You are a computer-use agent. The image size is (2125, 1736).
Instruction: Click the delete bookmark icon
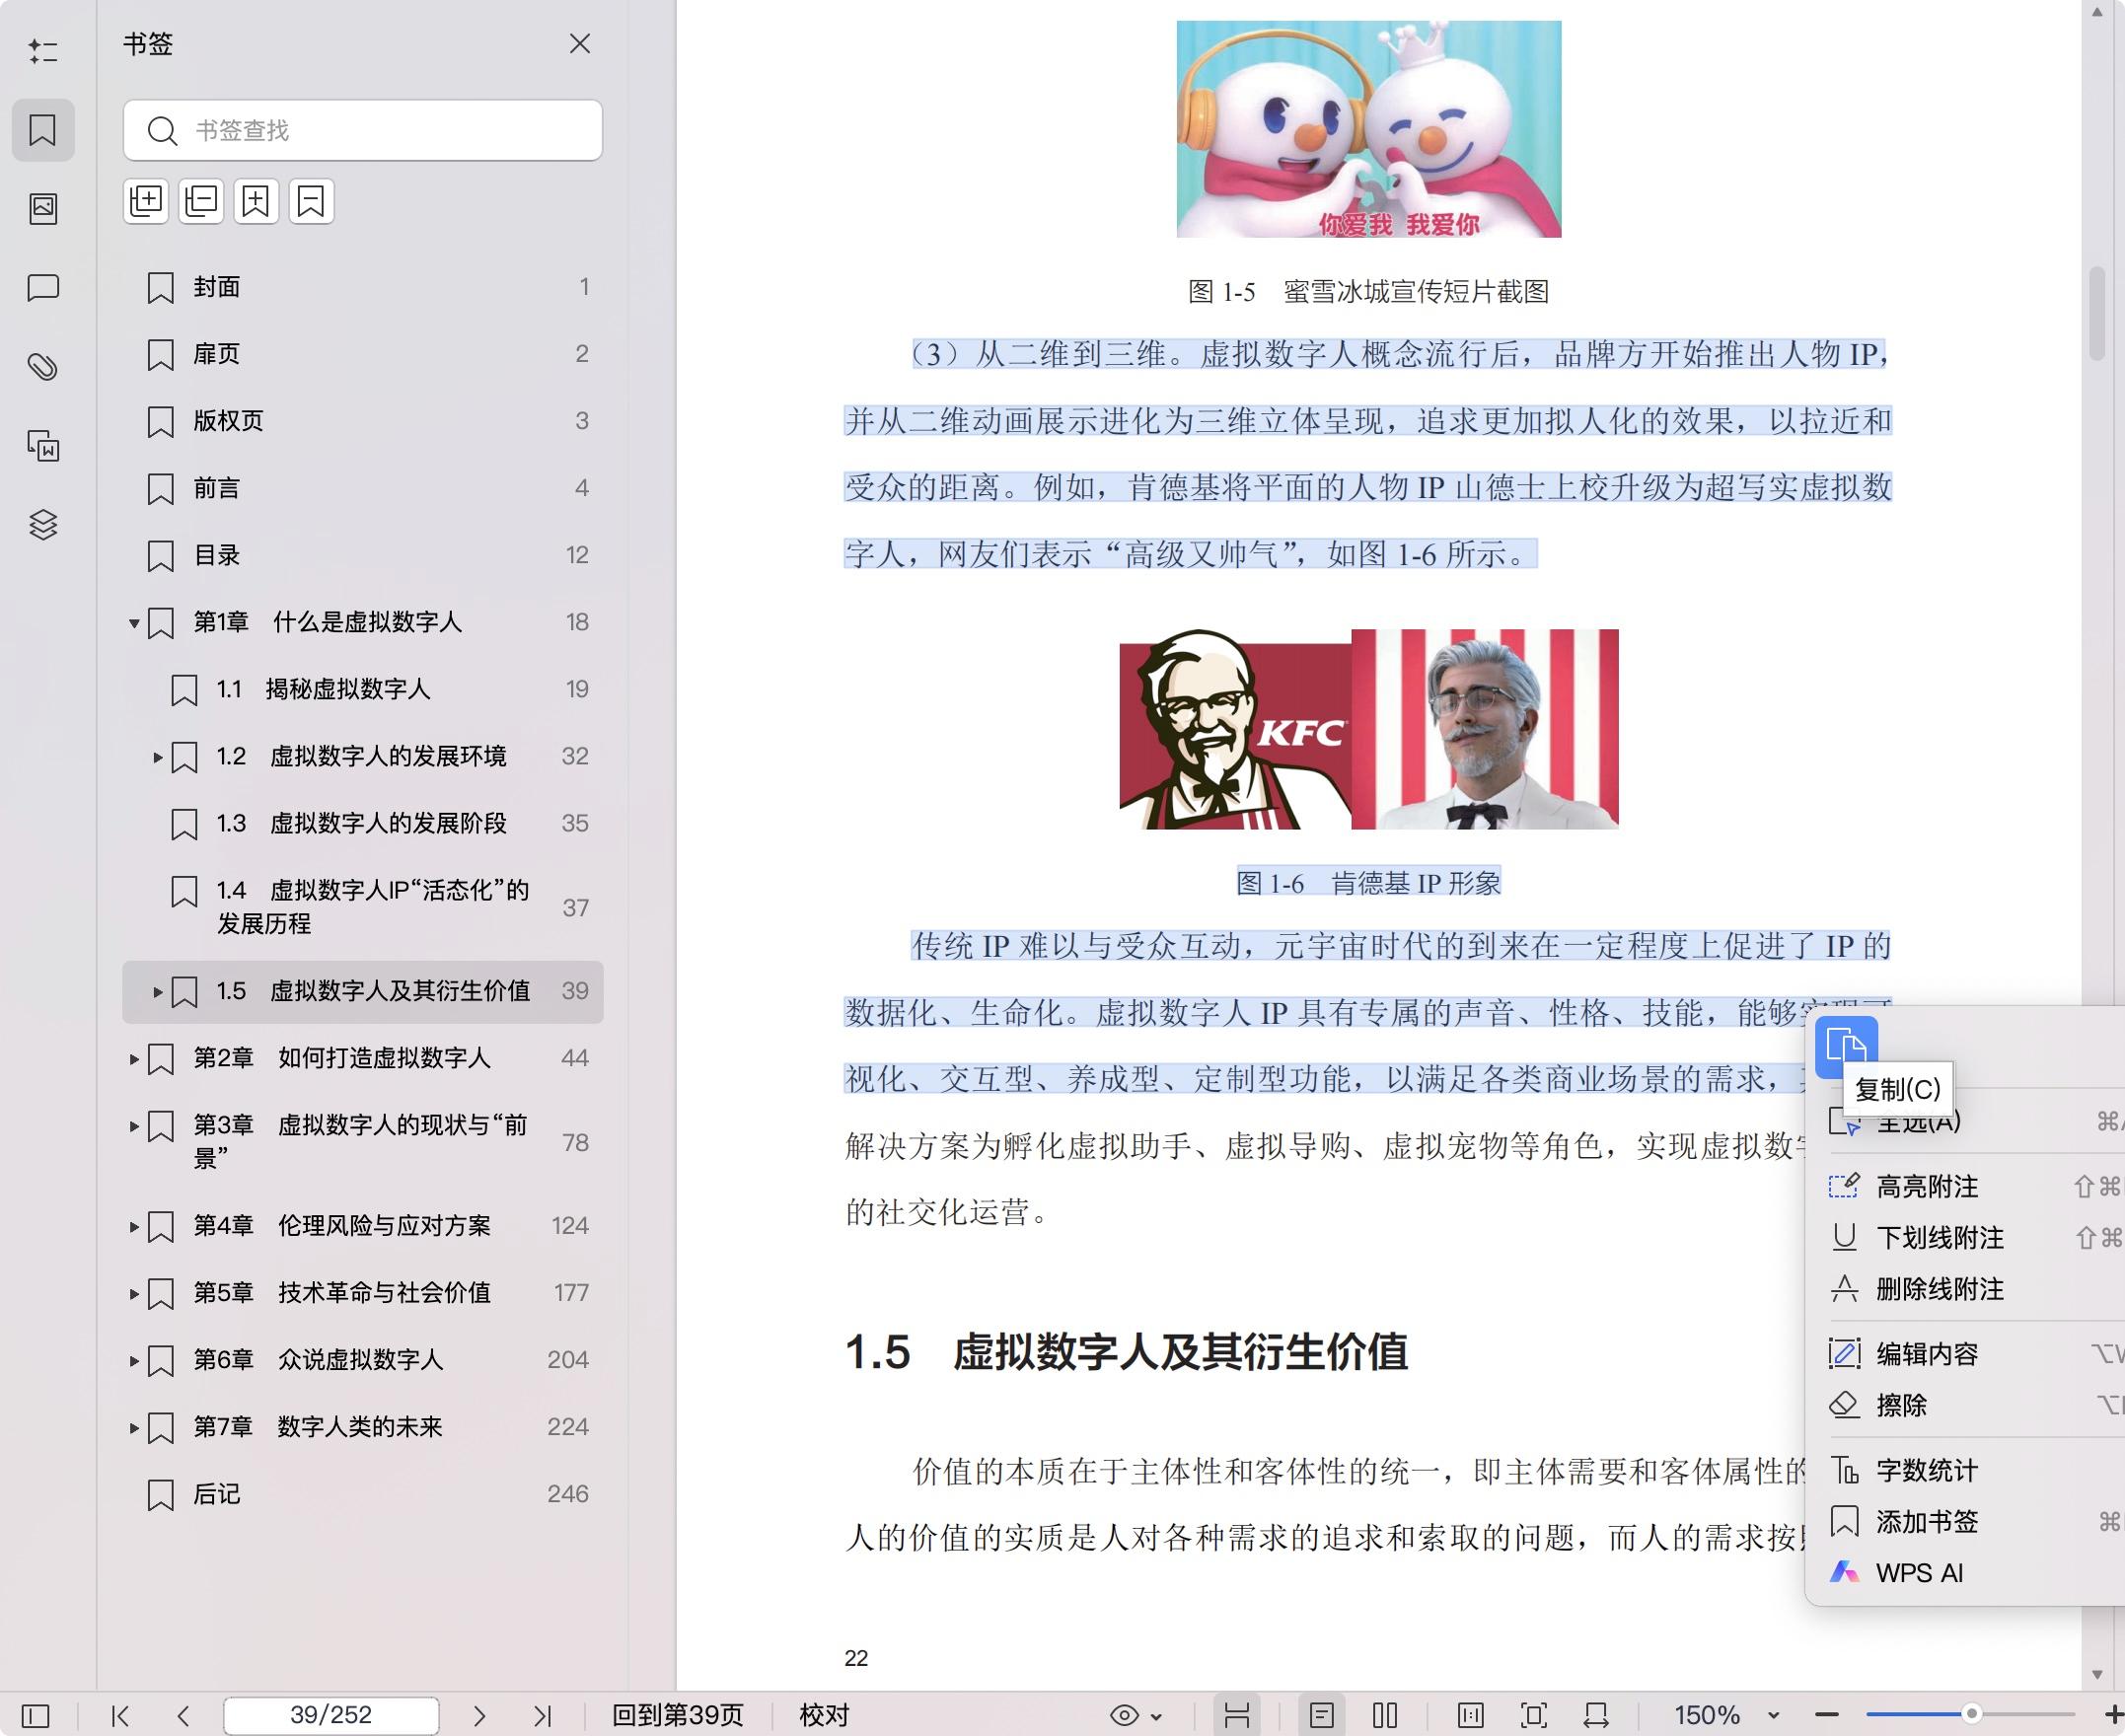click(x=311, y=201)
